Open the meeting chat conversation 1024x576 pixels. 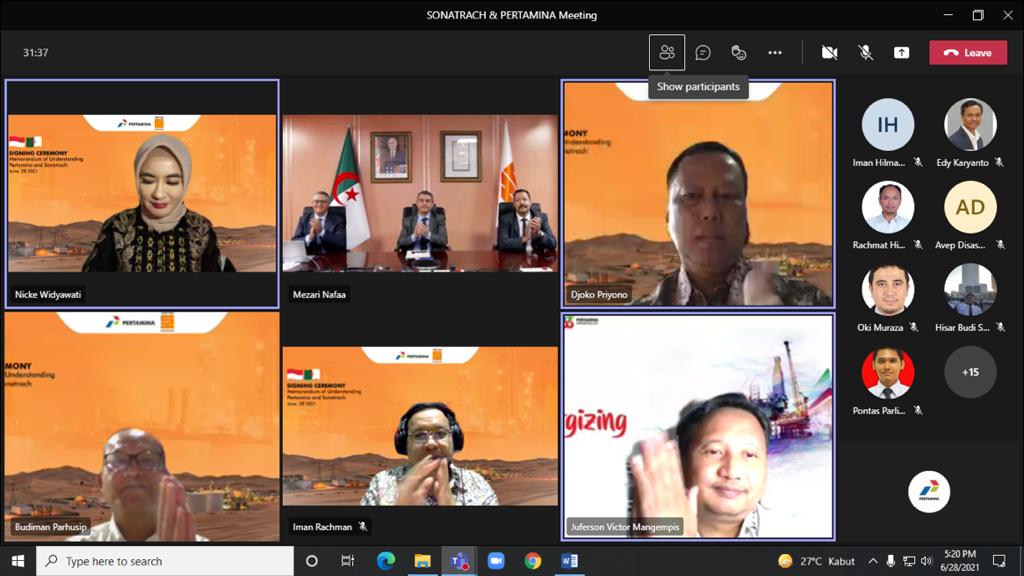[x=703, y=52]
